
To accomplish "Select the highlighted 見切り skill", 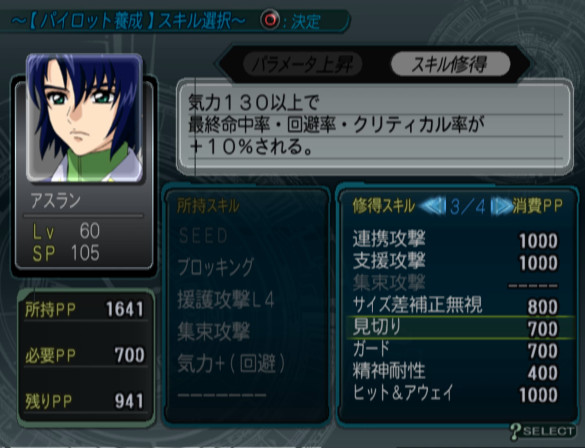I will coord(460,328).
